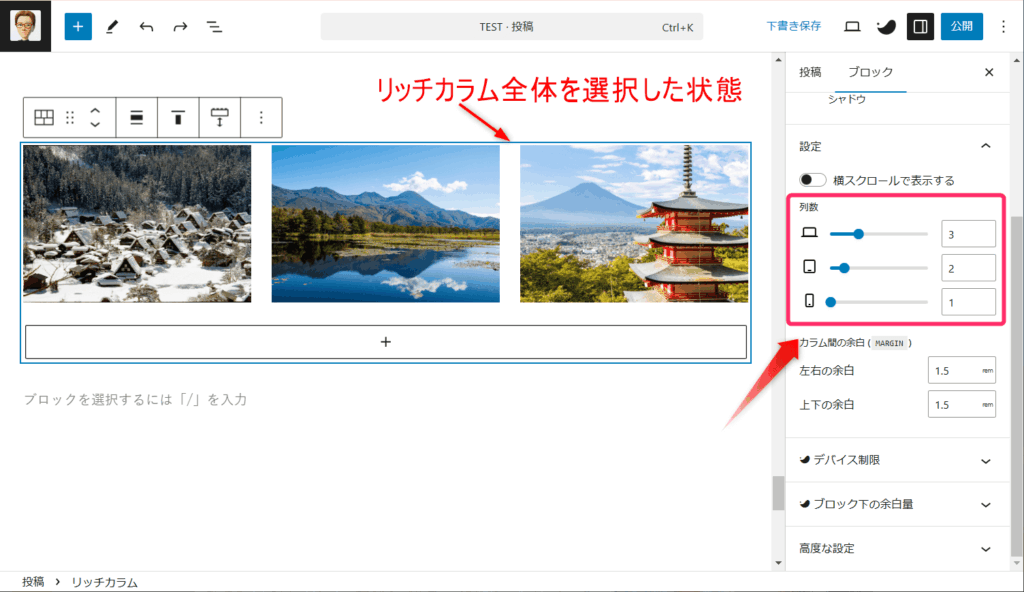Switch to the 投稿 tab
1024x592 pixels.
pyautogui.click(x=810, y=72)
